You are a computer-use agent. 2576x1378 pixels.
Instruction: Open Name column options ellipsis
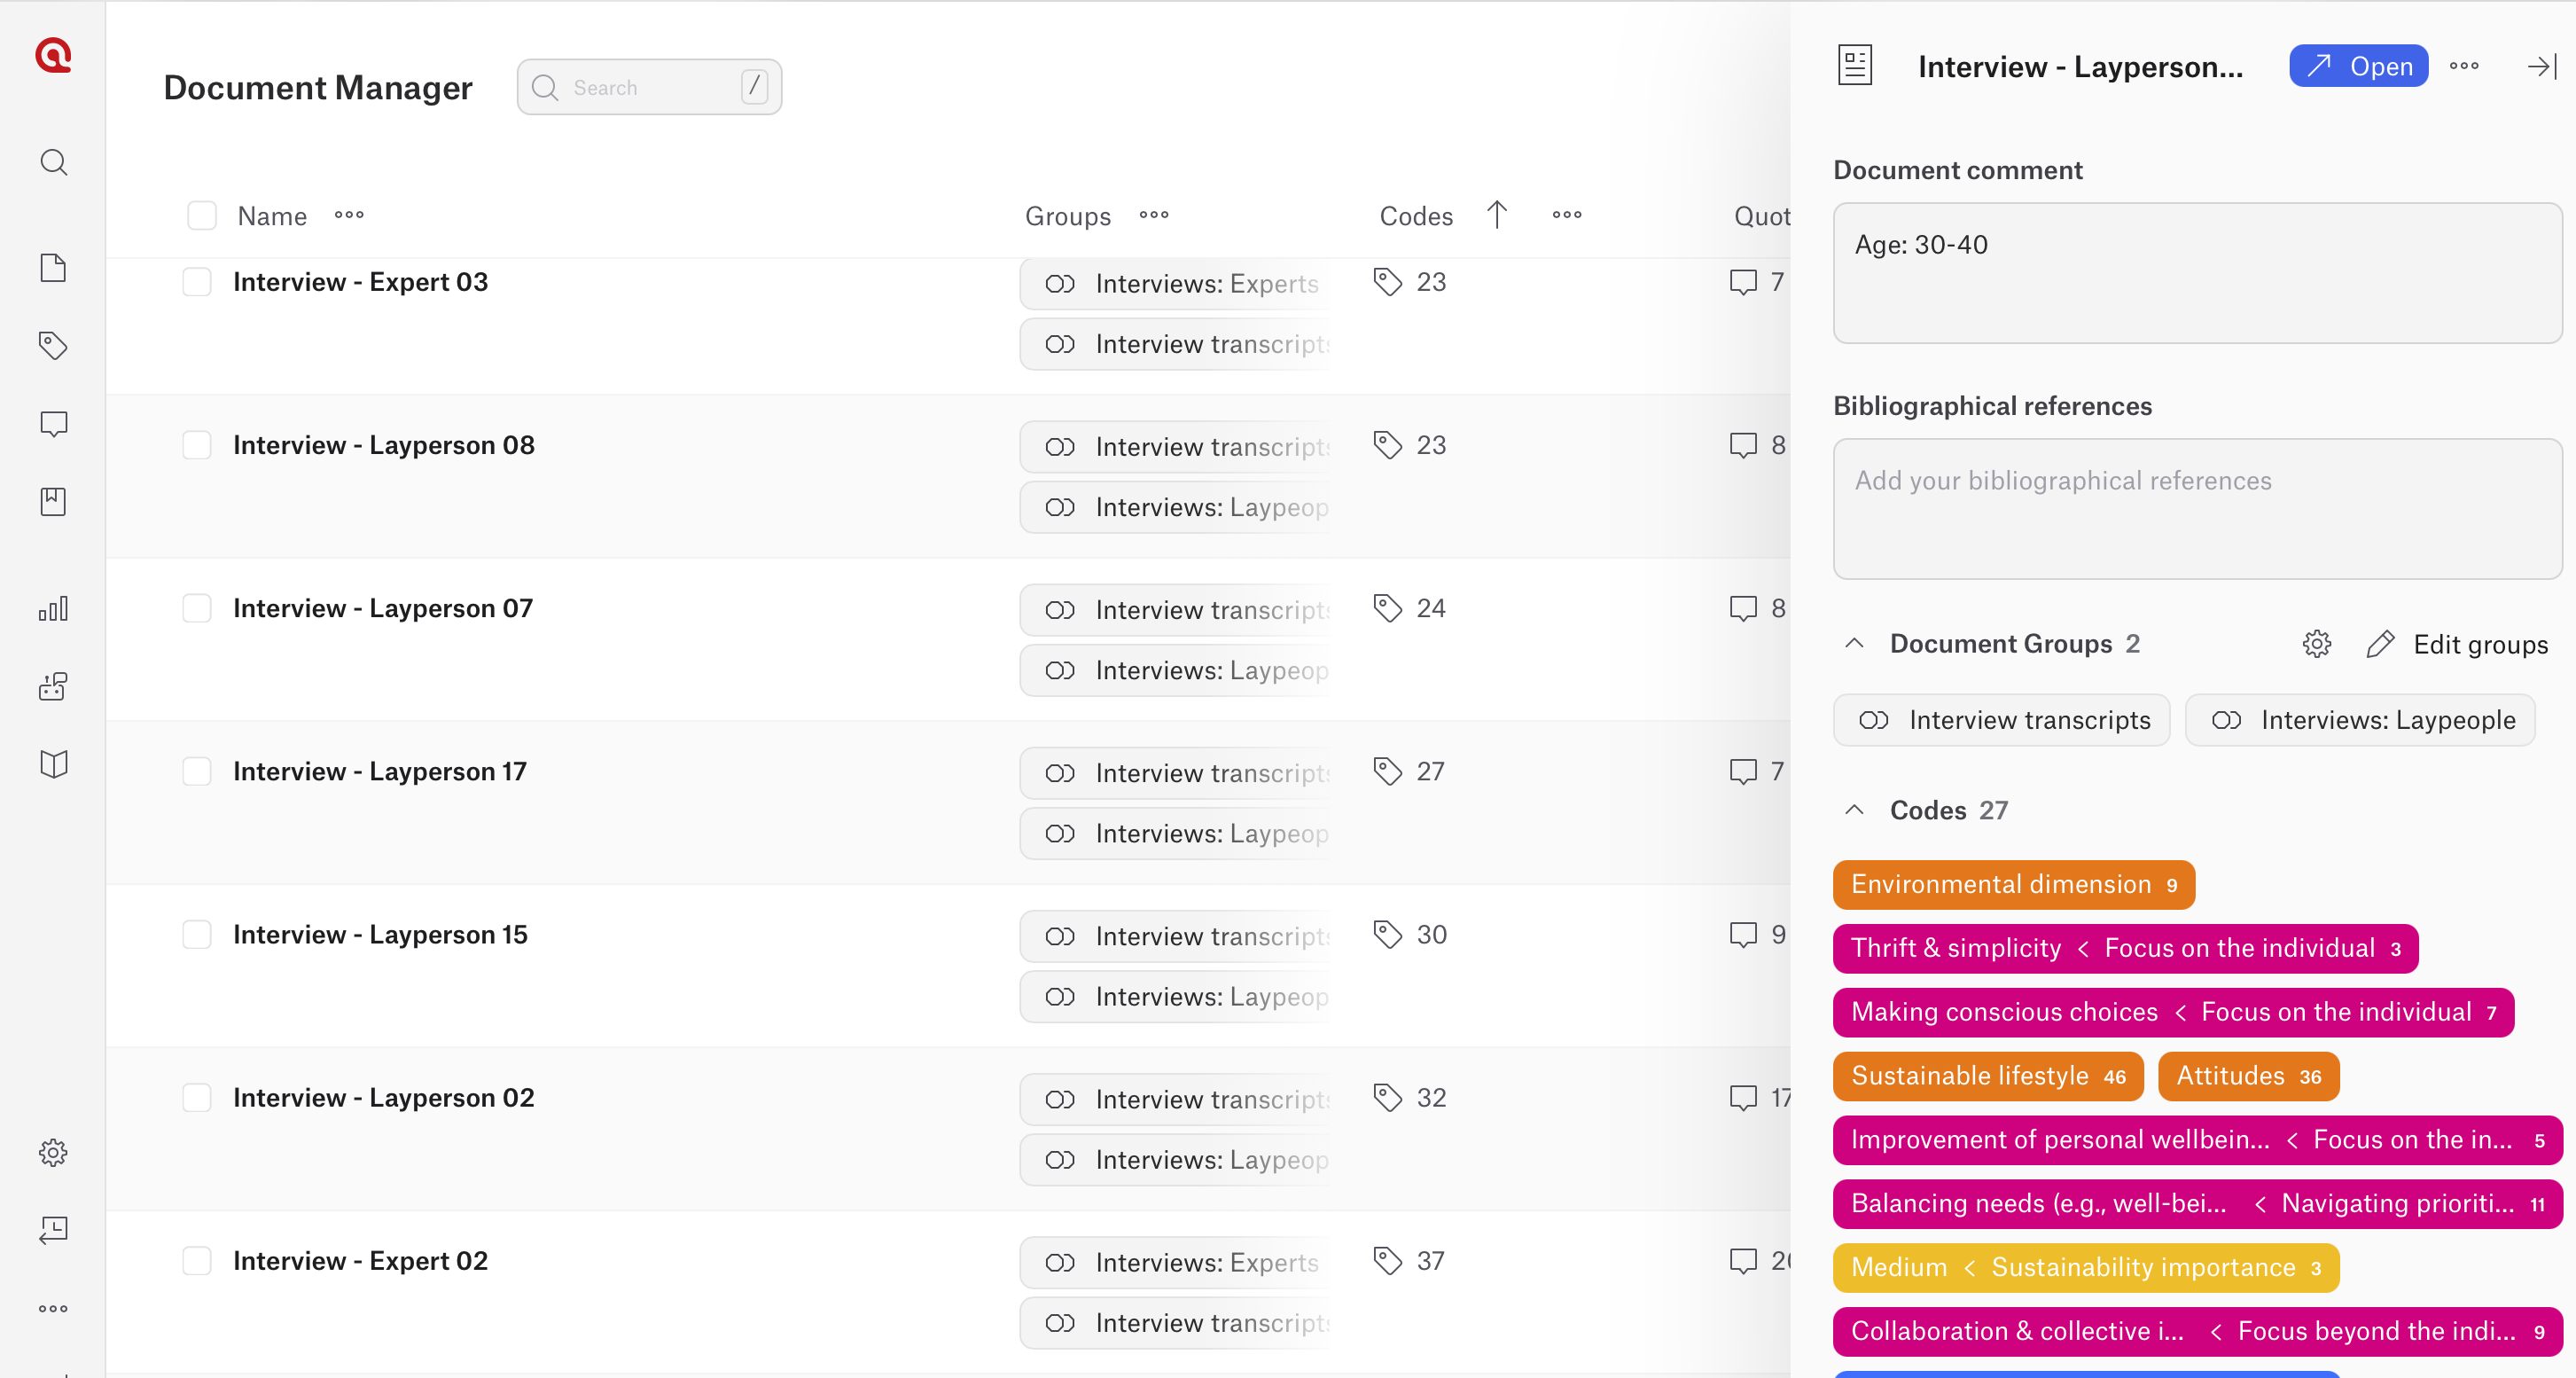(349, 215)
